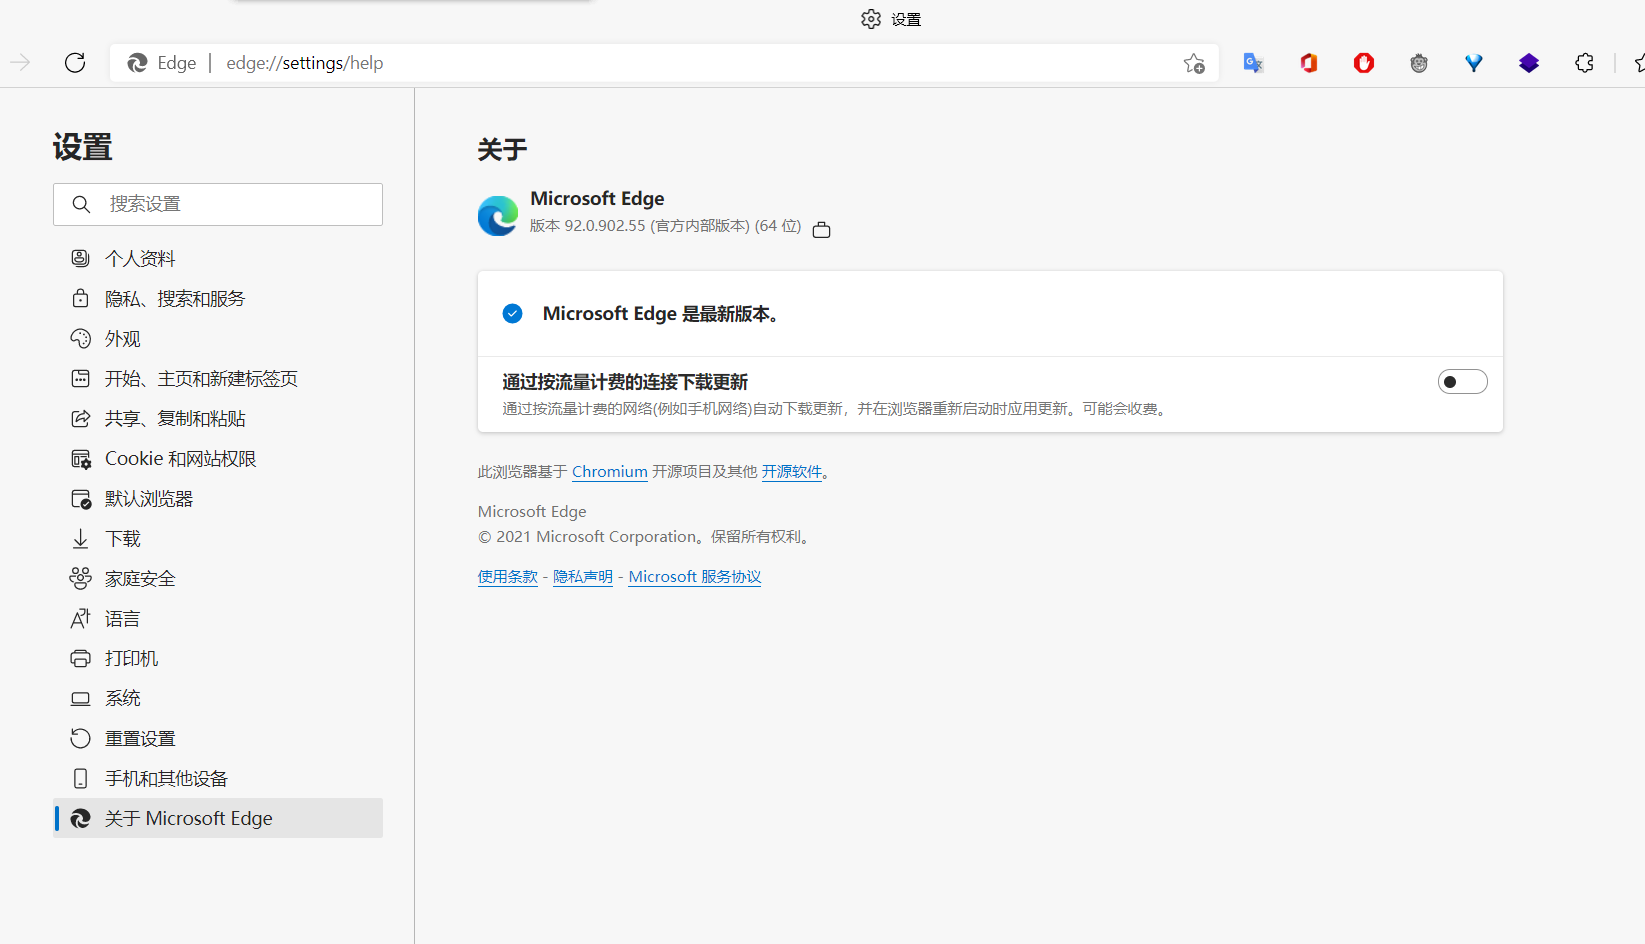Open 开始、主页和新建标签页 section
The width and height of the screenshot is (1645, 944).
pos(218,378)
